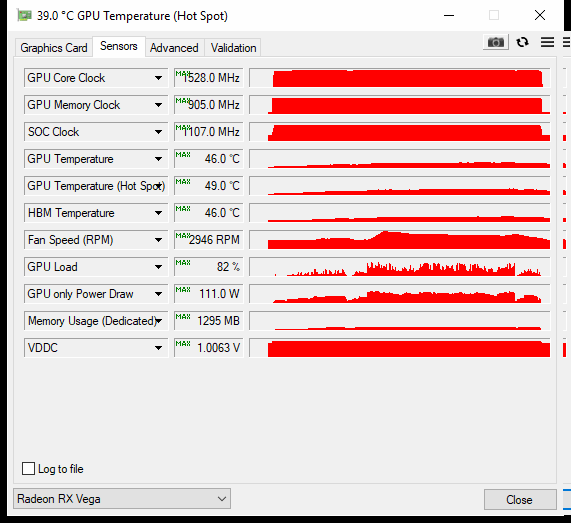Screen dimensions: 571x523
Task: Minimize the GPU-Z window
Action: [449, 15]
